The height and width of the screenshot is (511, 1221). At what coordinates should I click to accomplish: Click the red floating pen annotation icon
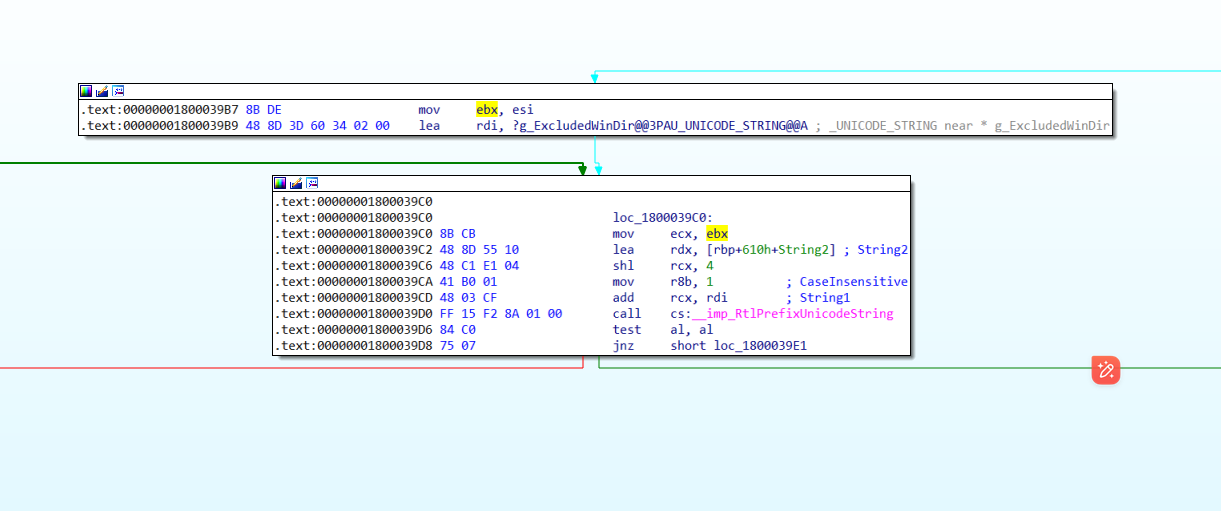1106,370
